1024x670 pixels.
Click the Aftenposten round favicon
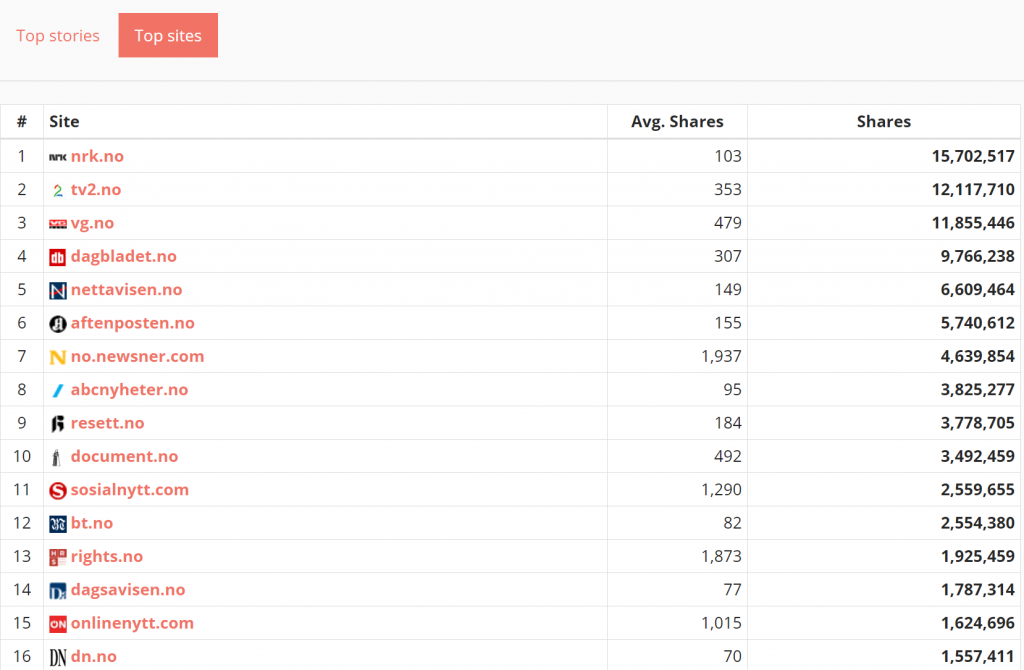(x=58, y=324)
